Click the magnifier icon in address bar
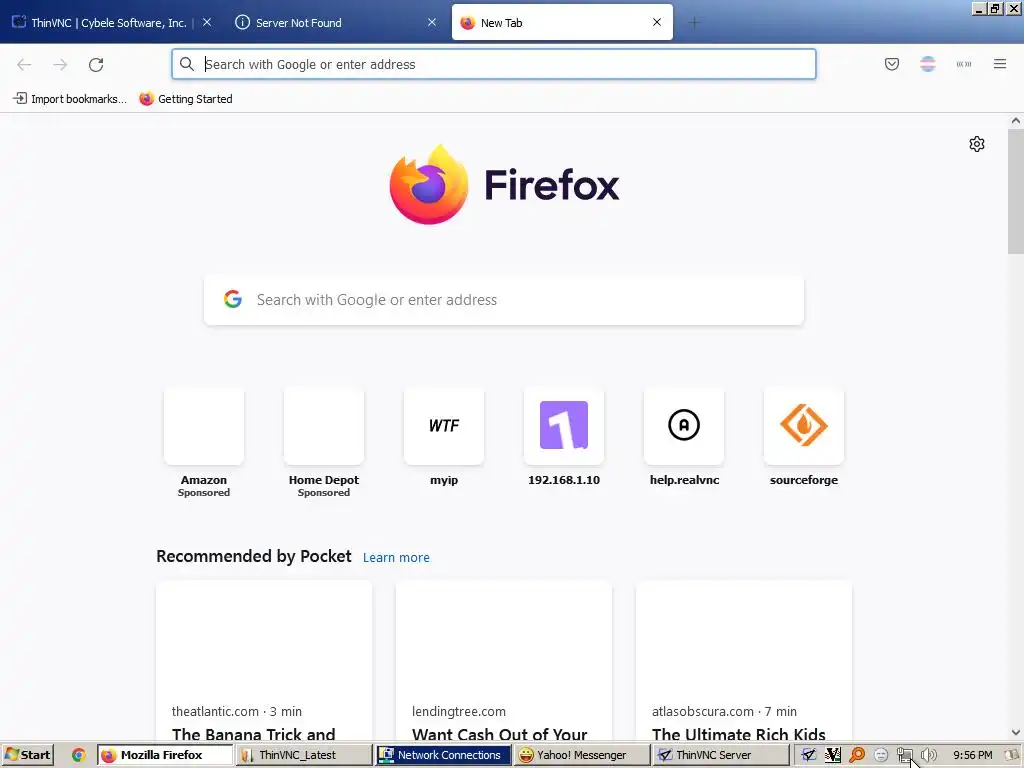Viewport: 1024px width, 768px height. point(187,64)
